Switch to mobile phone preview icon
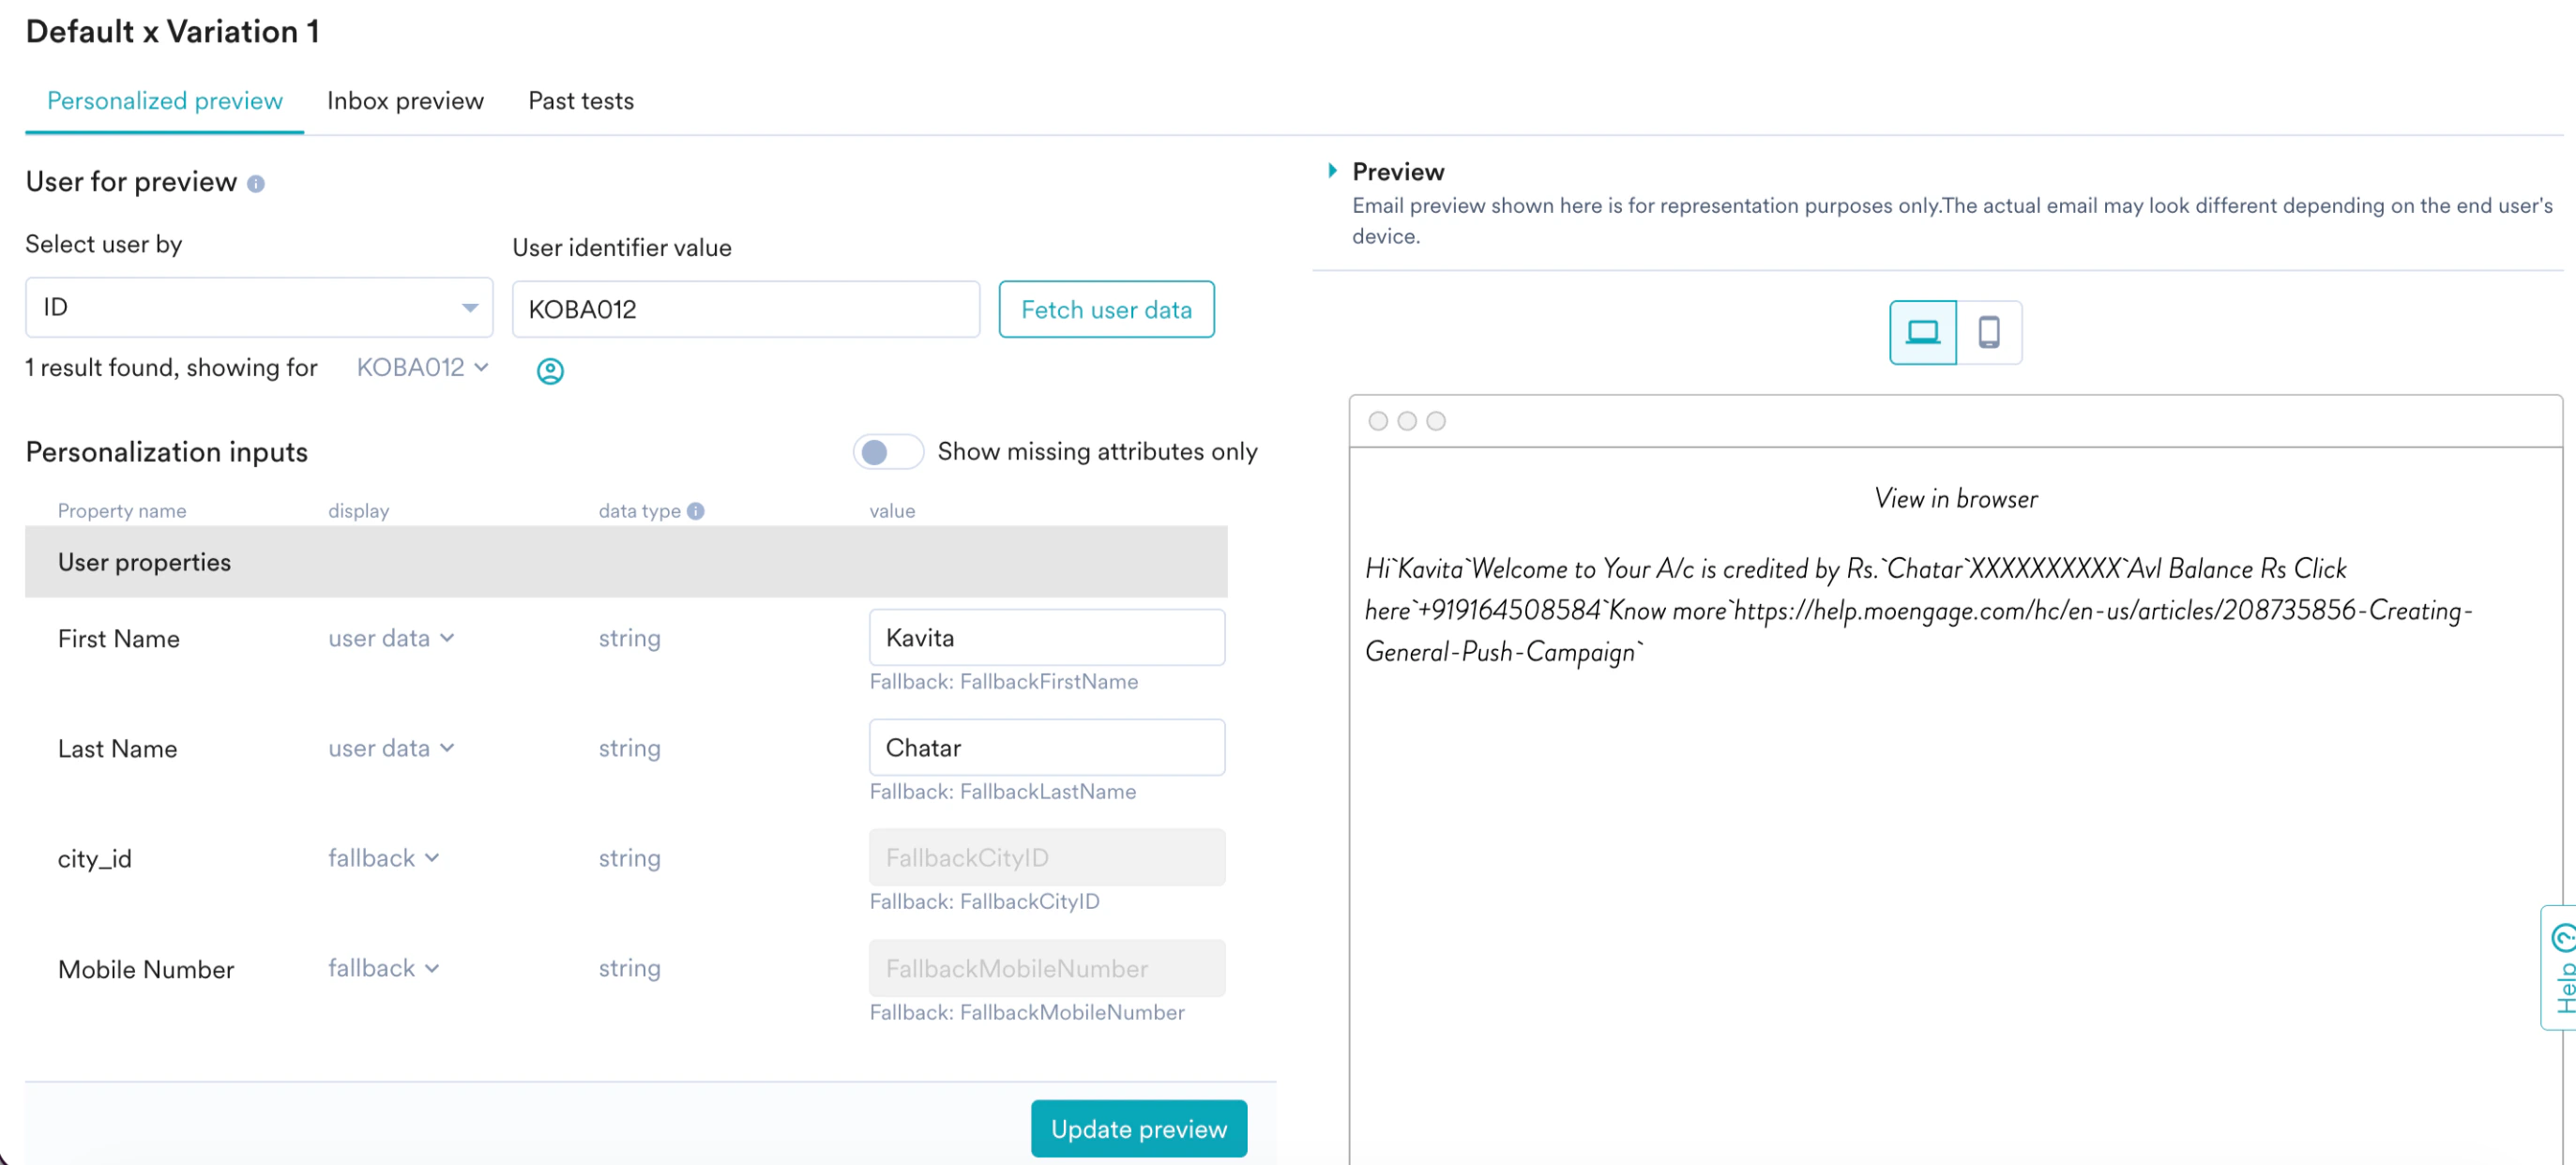The width and height of the screenshot is (2576, 1165). click(x=1988, y=332)
